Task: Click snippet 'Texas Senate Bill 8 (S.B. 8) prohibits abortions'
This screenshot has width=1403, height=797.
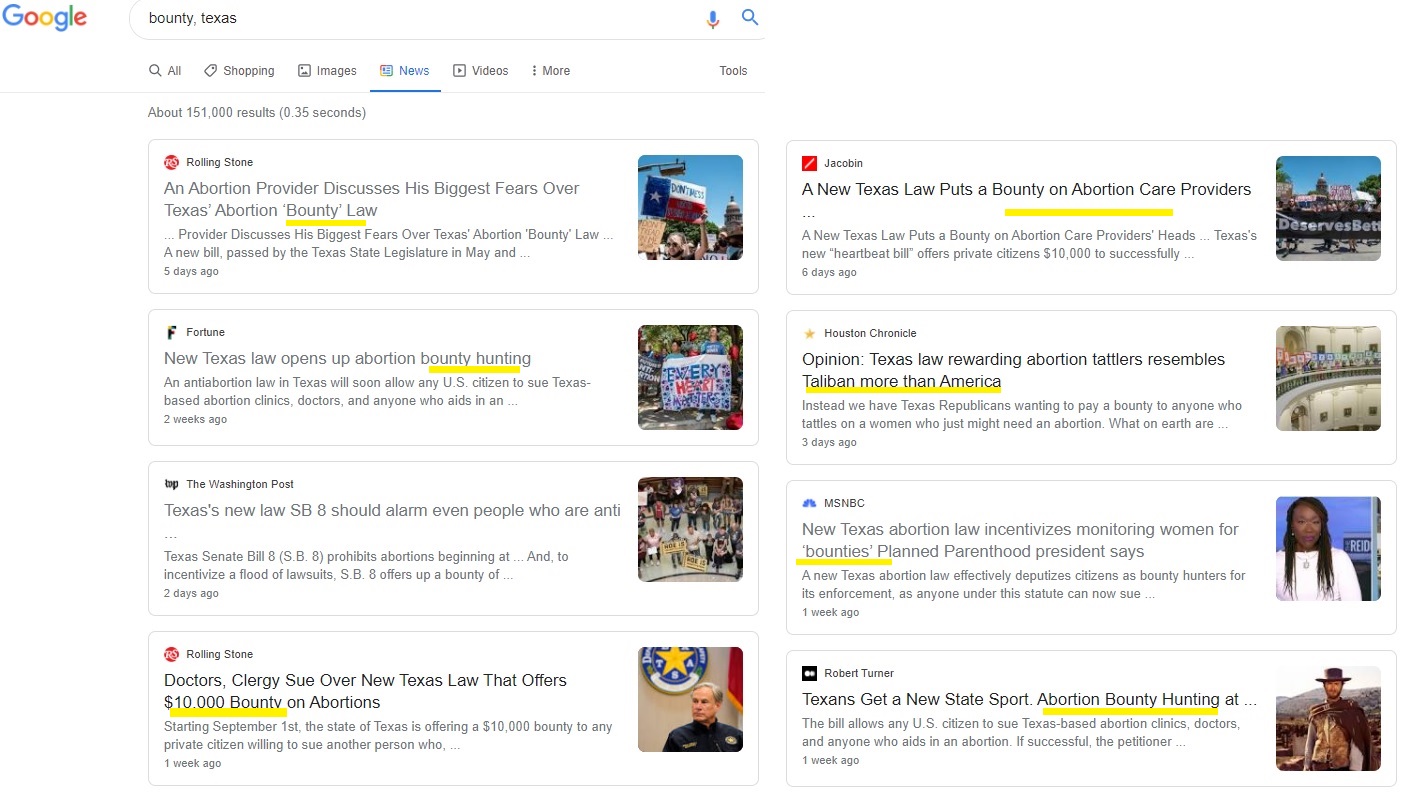Action: click(x=366, y=565)
